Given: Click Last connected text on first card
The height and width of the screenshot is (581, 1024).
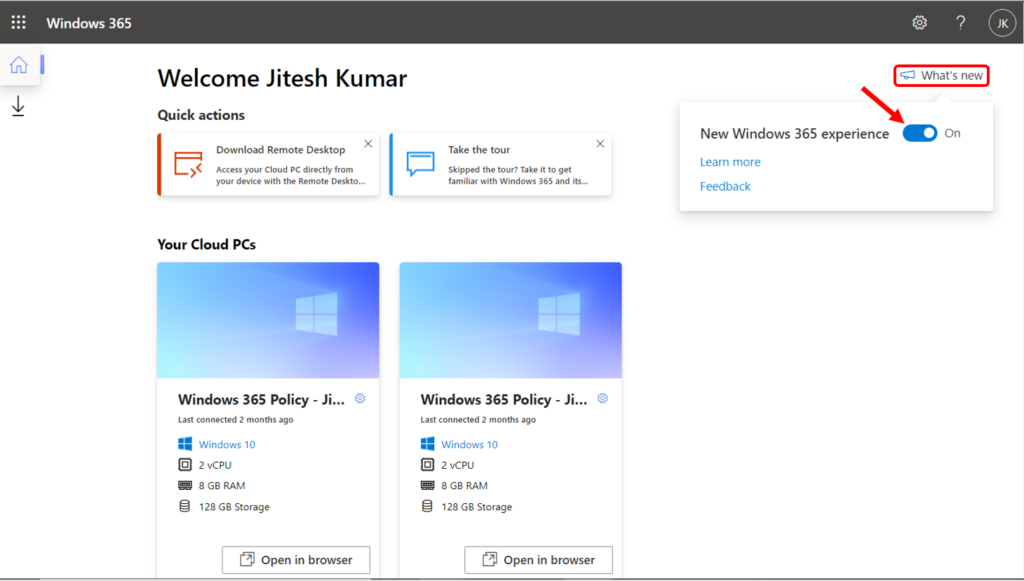Looking at the screenshot, I should (x=236, y=420).
